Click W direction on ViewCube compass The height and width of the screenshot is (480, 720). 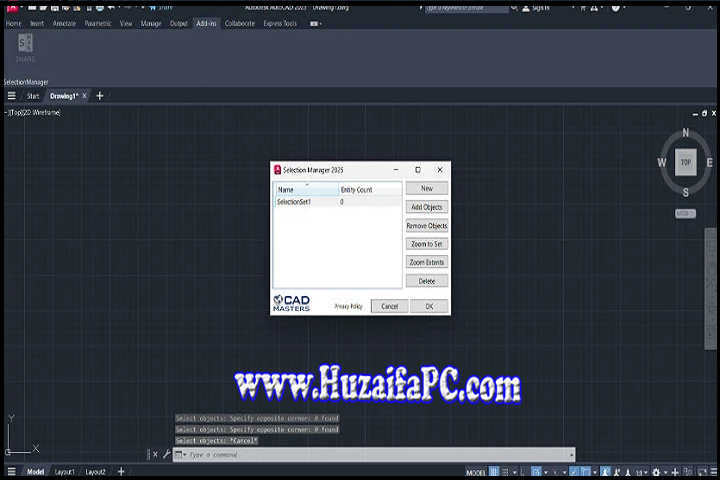(x=662, y=162)
